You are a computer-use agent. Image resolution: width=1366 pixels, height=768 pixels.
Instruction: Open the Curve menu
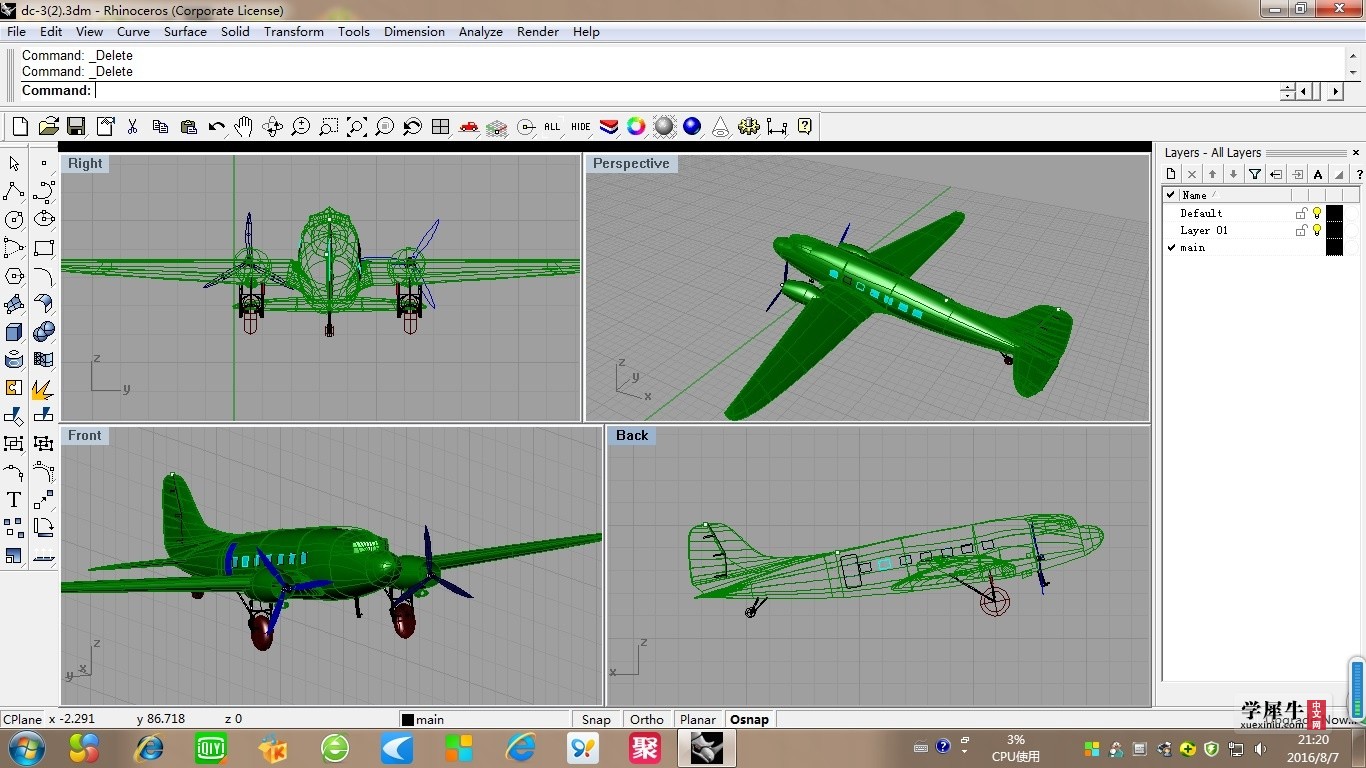point(133,31)
